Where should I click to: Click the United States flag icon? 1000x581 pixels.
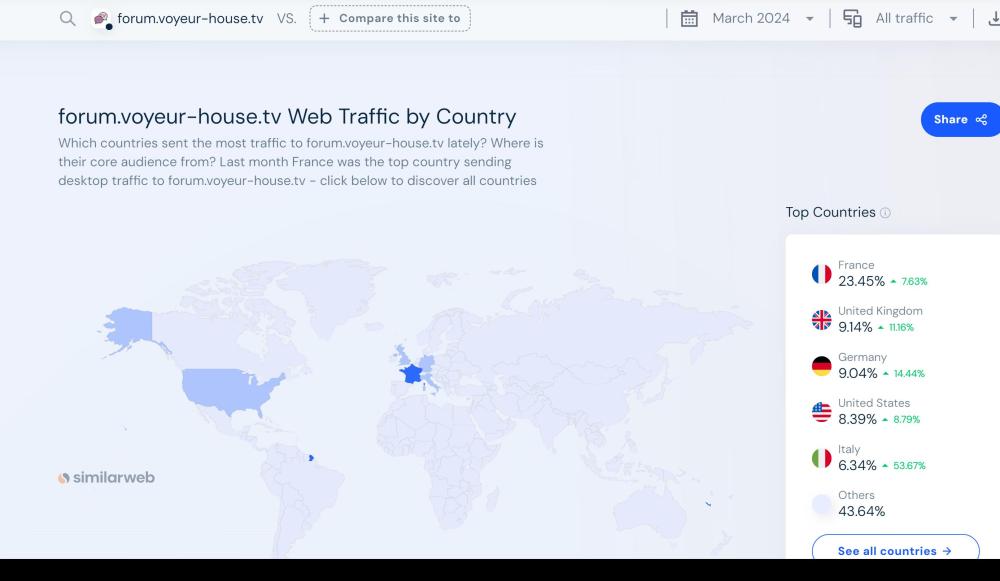point(821,412)
